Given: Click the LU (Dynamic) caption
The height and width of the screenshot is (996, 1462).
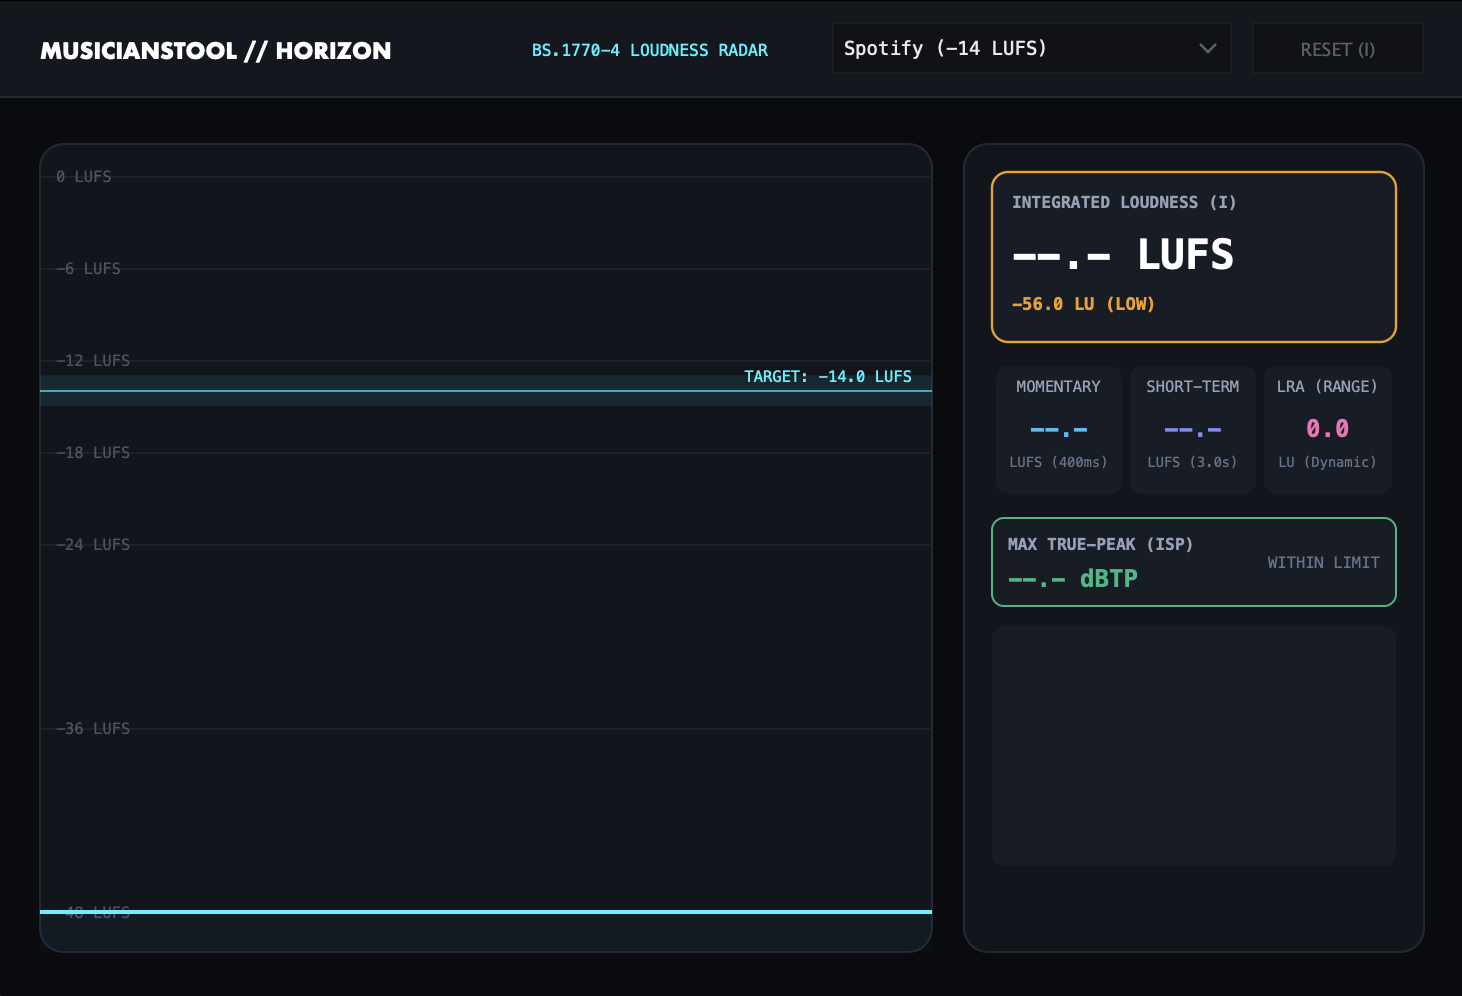Looking at the screenshot, I should coord(1327,462).
